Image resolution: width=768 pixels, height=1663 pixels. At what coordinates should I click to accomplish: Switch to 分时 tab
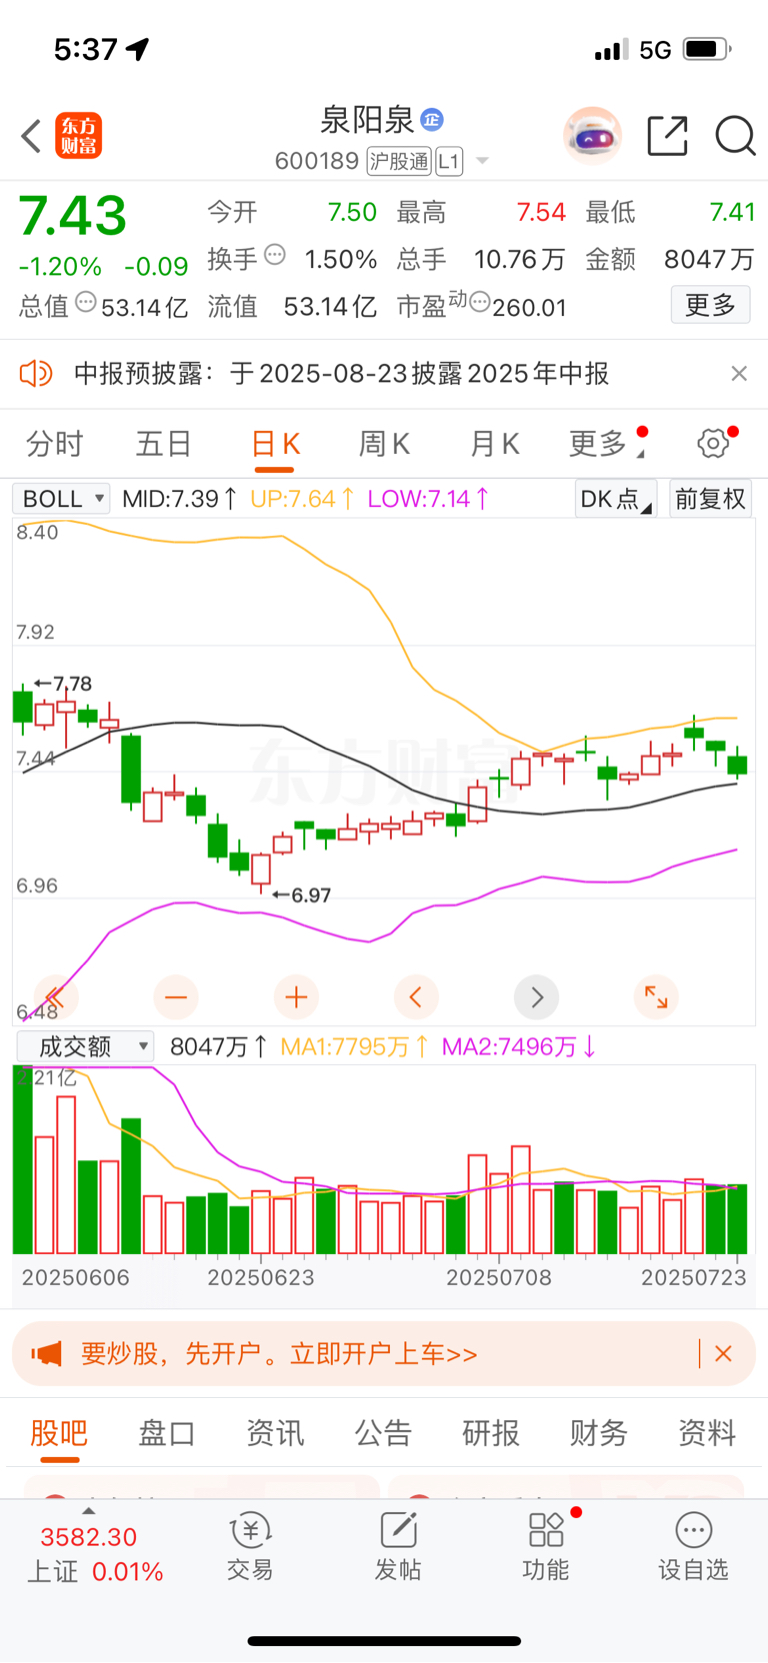coord(55,443)
